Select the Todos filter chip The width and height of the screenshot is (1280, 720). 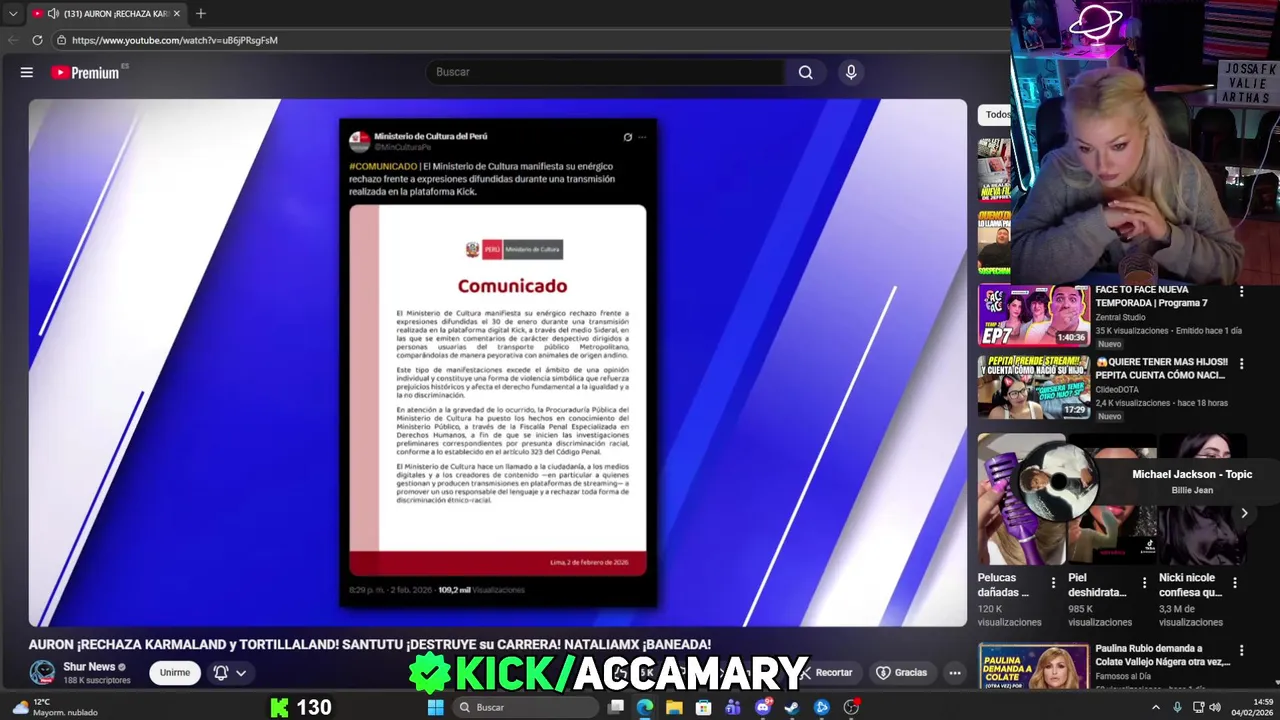click(996, 114)
